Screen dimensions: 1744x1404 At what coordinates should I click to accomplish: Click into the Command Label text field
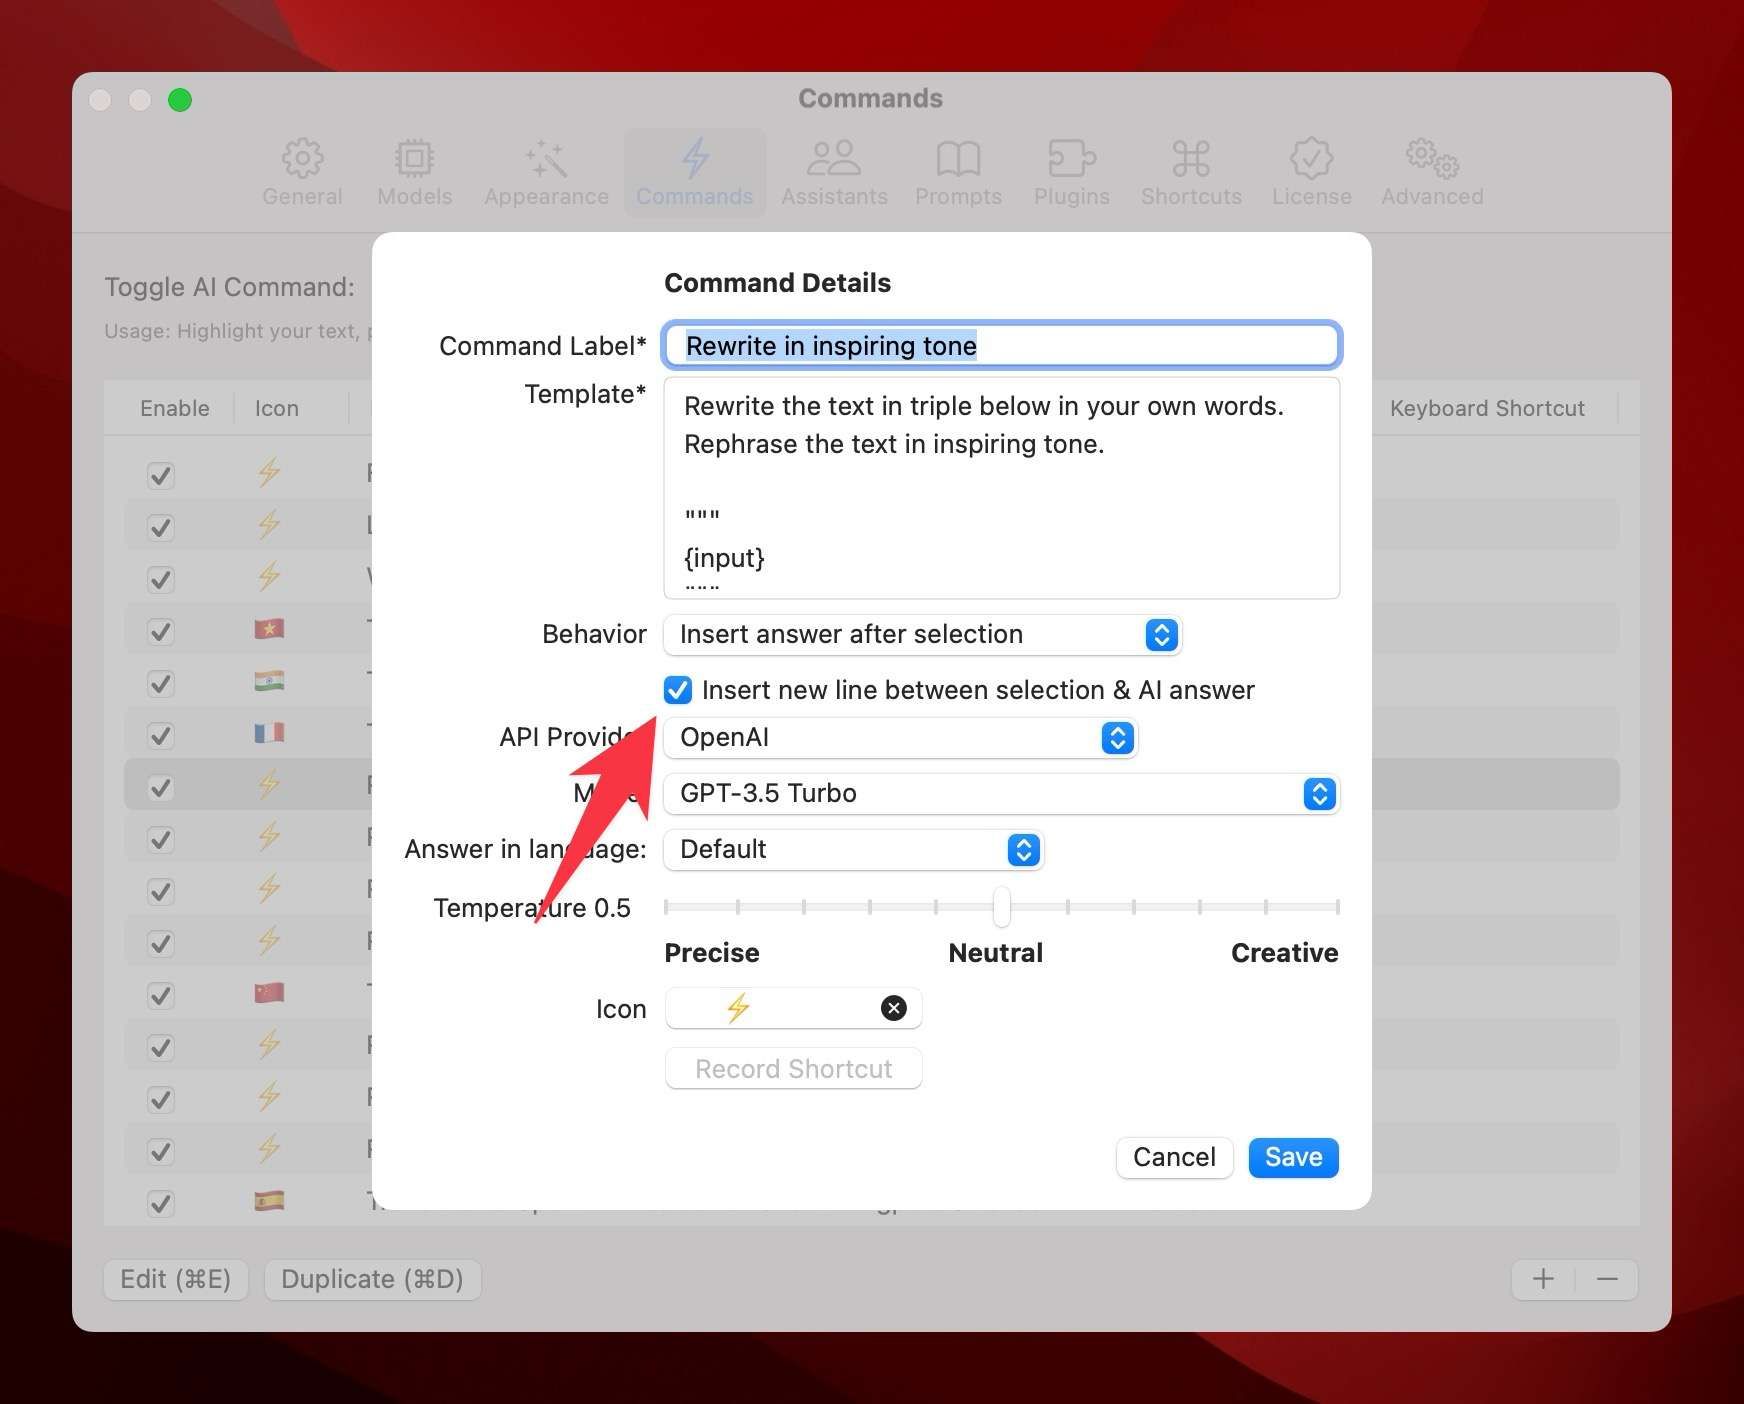(x=1001, y=346)
